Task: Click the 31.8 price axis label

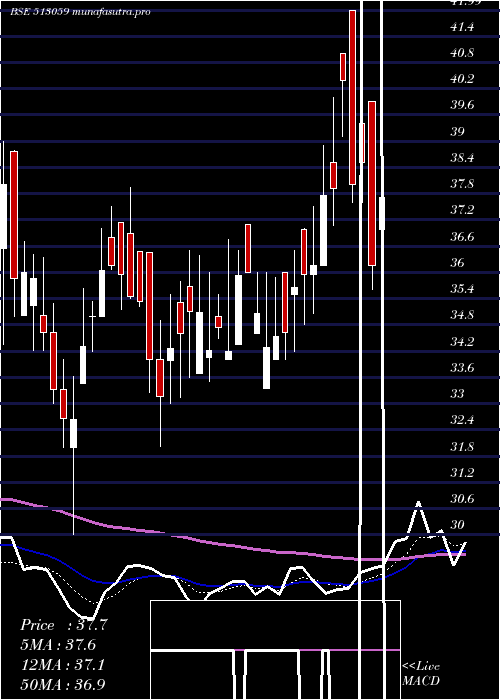Action: click(x=462, y=447)
